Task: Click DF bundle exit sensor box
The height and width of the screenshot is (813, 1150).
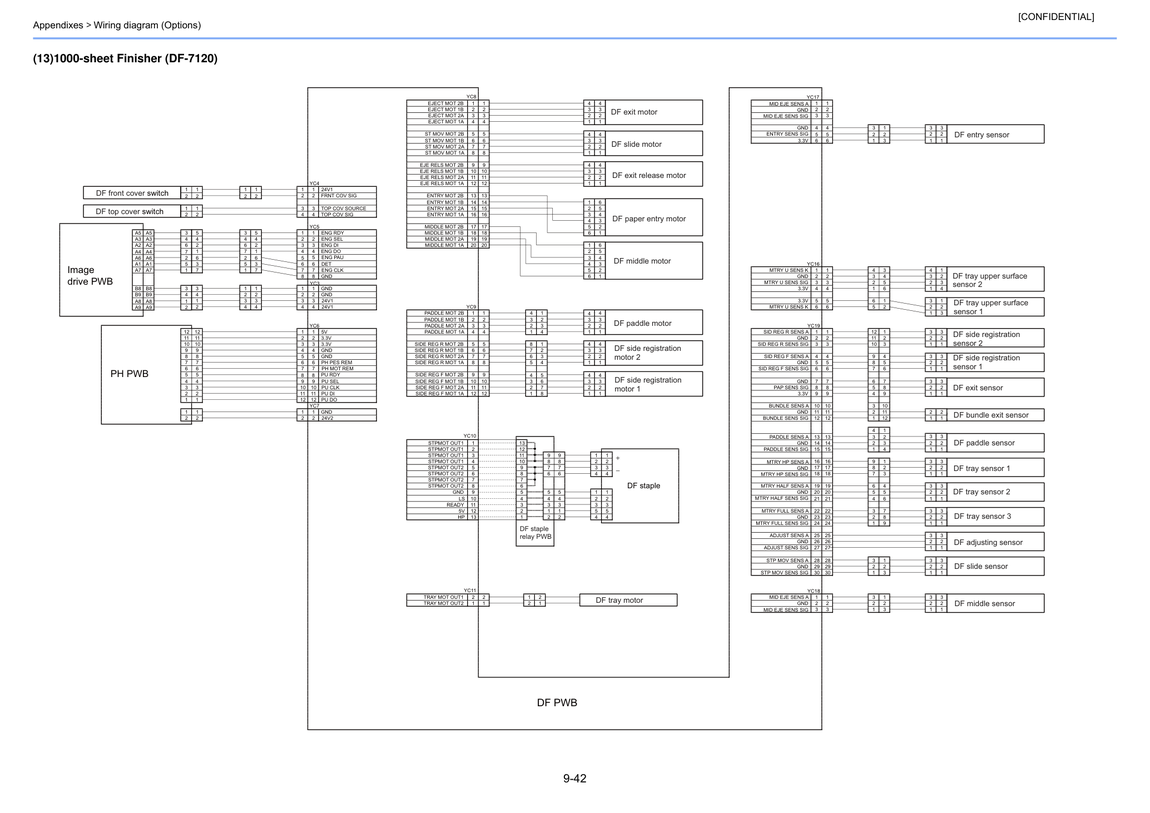Action: click(x=995, y=415)
